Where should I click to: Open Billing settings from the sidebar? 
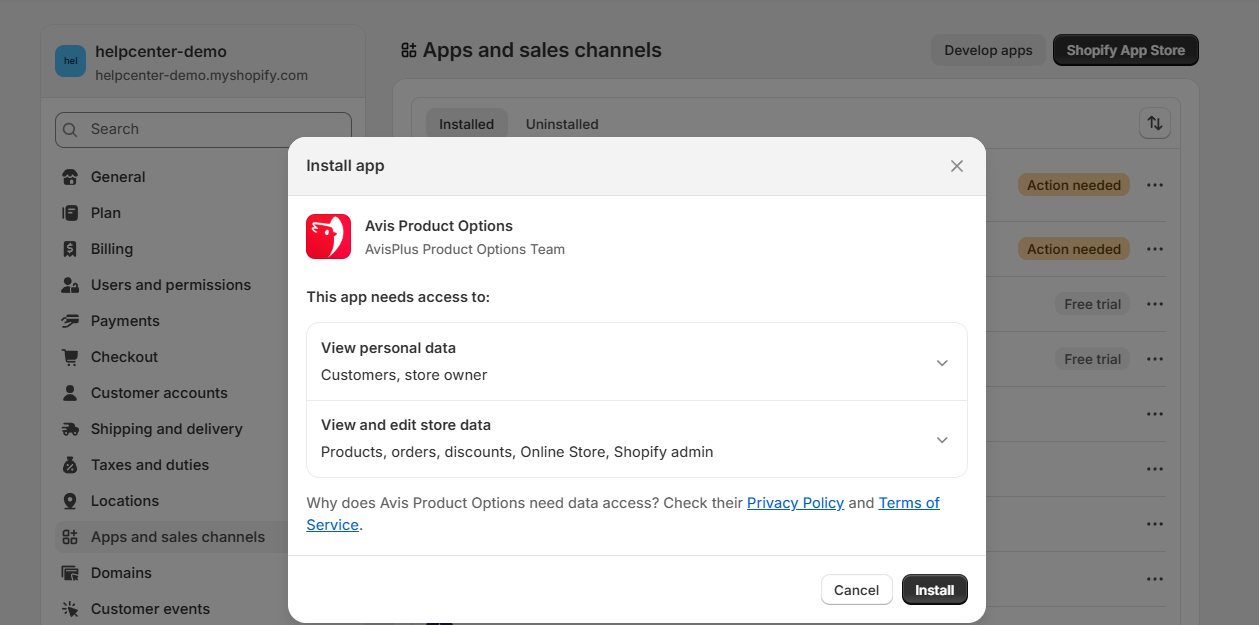pyautogui.click(x=111, y=249)
